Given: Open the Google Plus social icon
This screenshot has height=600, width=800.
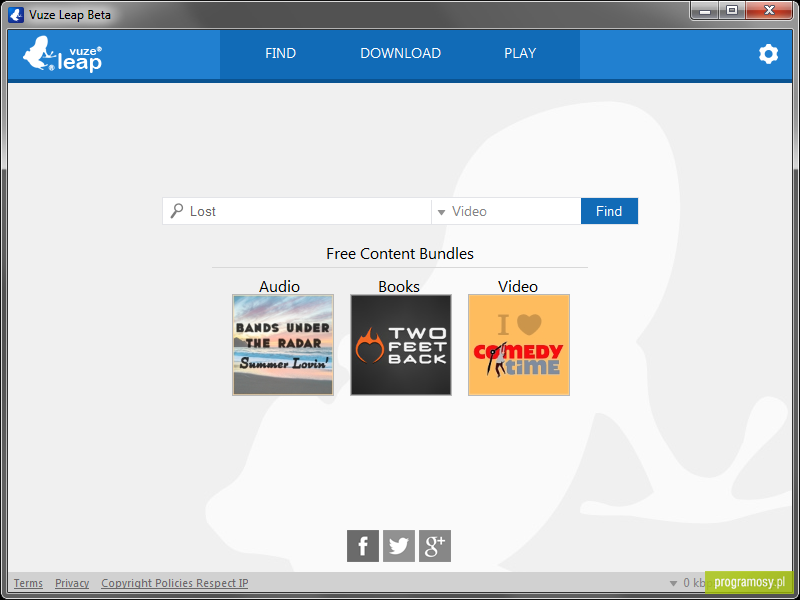Looking at the screenshot, I should point(435,546).
